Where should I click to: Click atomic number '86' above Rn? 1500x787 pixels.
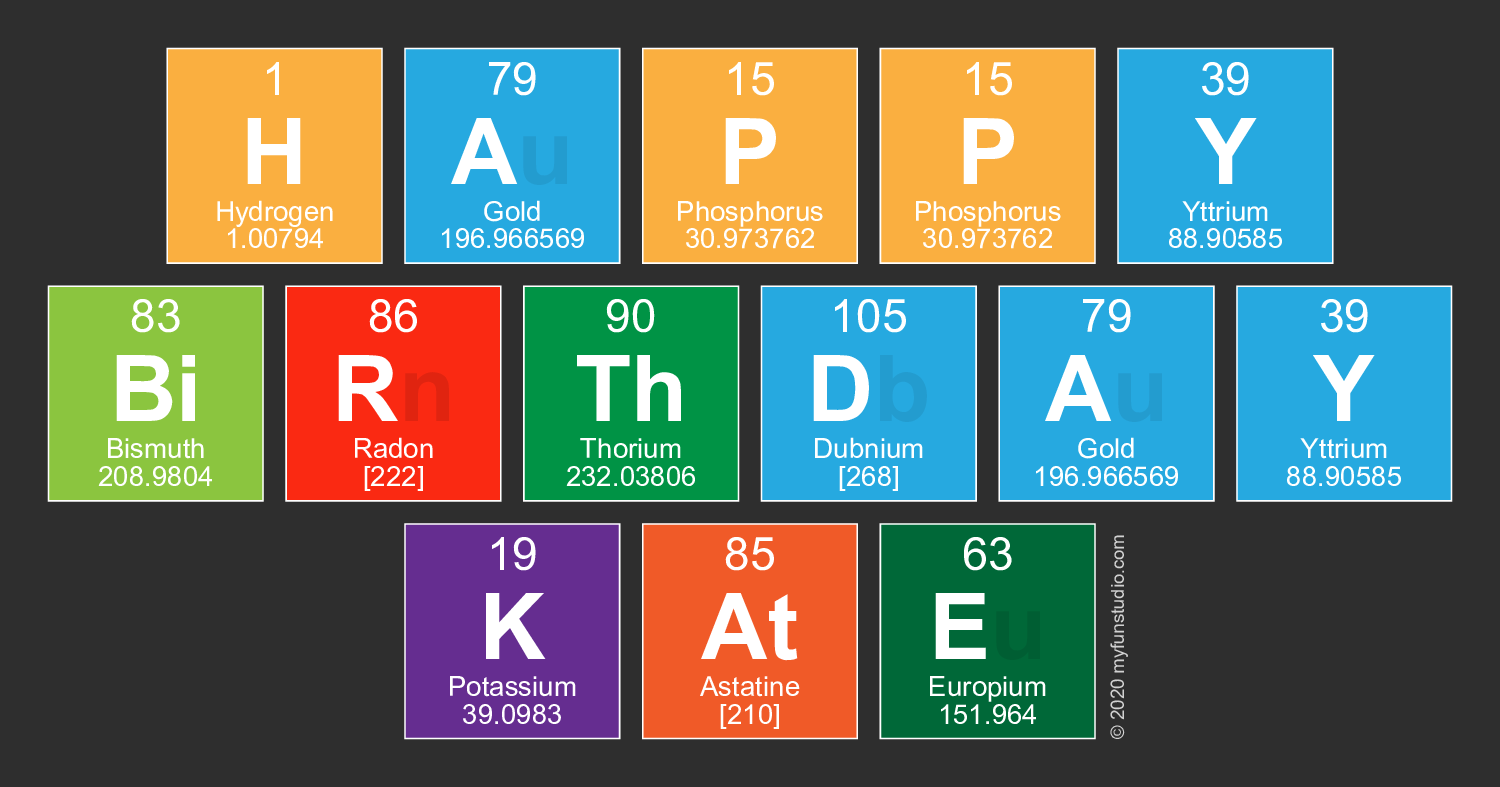(x=393, y=317)
